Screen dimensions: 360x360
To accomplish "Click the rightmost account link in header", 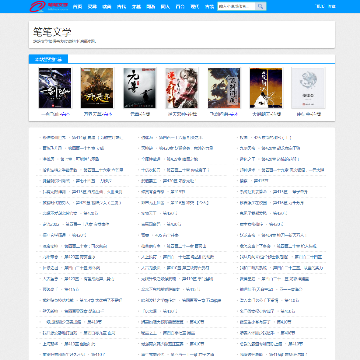I will [331, 6].
